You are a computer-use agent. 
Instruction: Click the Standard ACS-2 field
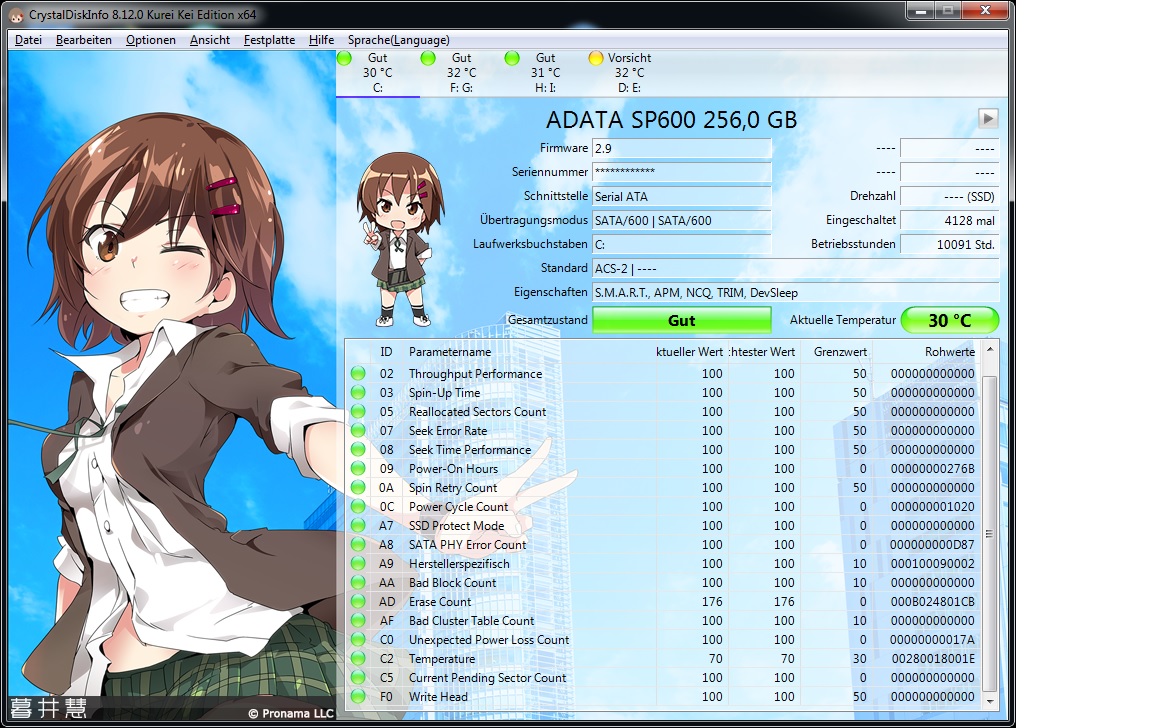[x=796, y=268]
